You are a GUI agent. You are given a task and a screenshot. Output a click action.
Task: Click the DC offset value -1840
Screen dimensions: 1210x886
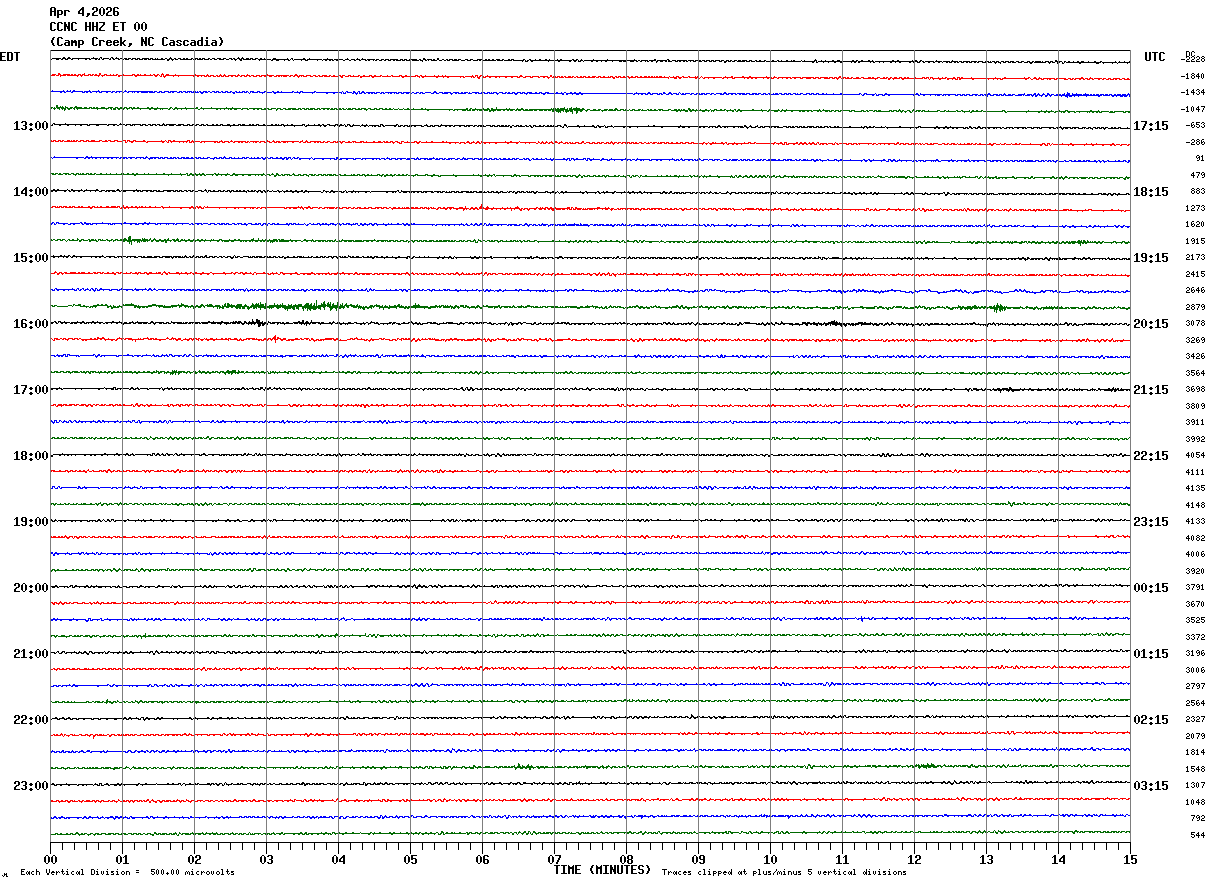[1193, 76]
